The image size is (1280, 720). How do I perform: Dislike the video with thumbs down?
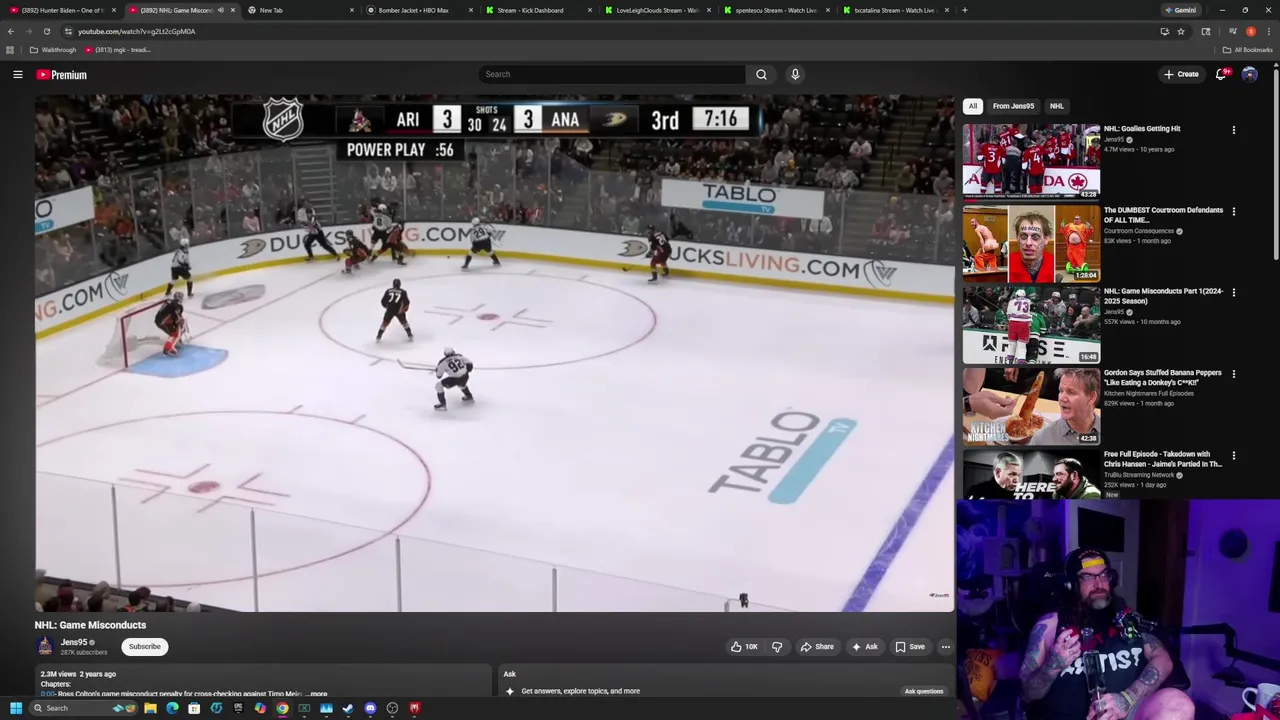pyautogui.click(x=777, y=646)
